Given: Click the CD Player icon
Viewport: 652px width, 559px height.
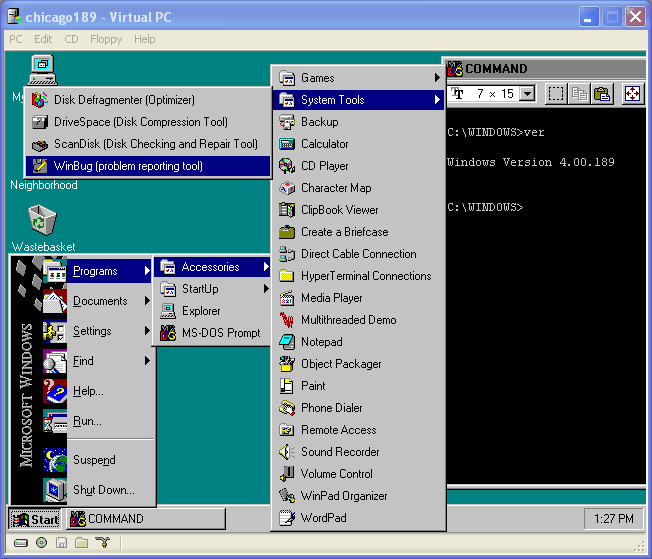Looking at the screenshot, I should coord(287,166).
